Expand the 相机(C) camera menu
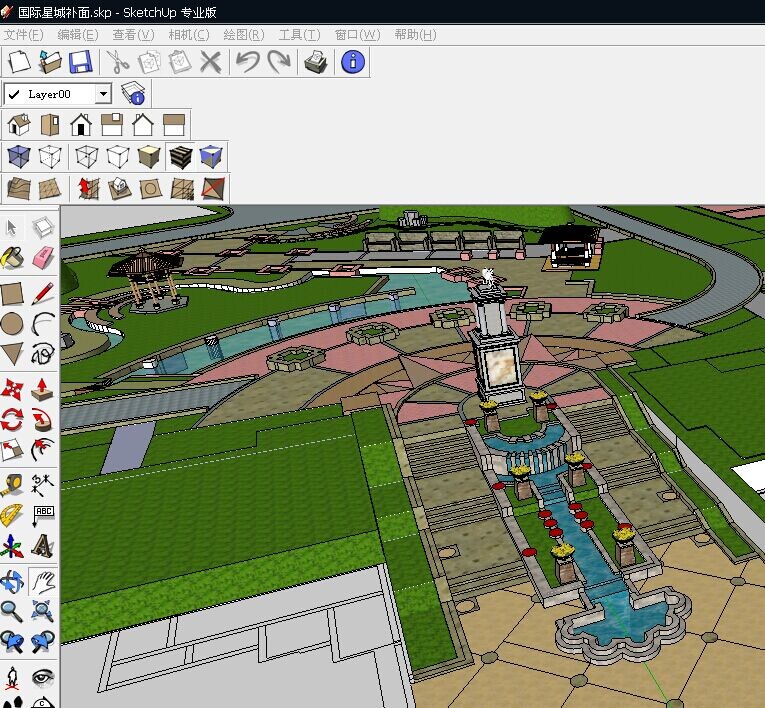This screenshot has width=765, height=708. (x=188, y=34)
